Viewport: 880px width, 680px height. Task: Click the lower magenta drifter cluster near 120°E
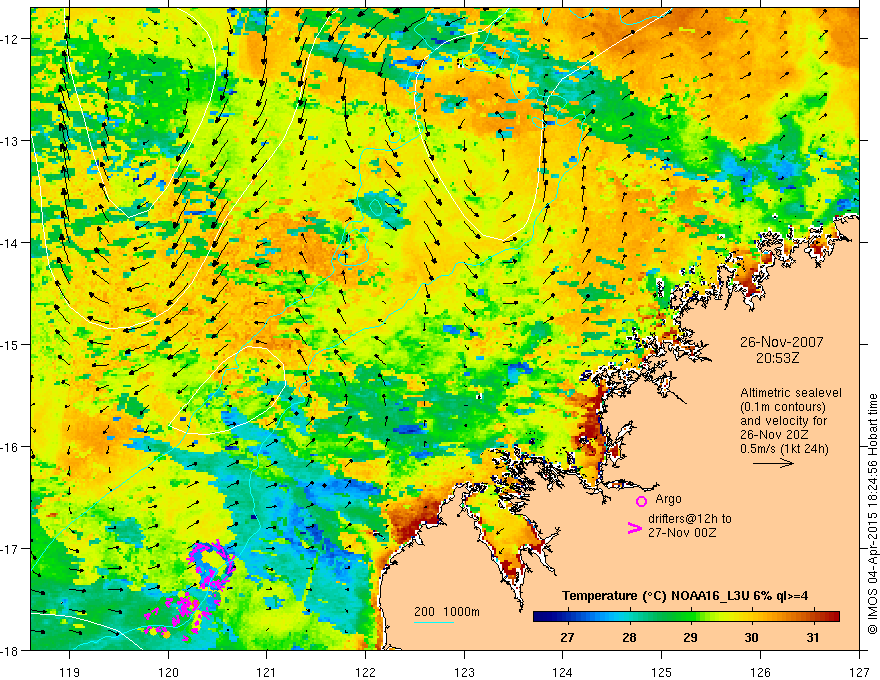(x=178, y=615)
